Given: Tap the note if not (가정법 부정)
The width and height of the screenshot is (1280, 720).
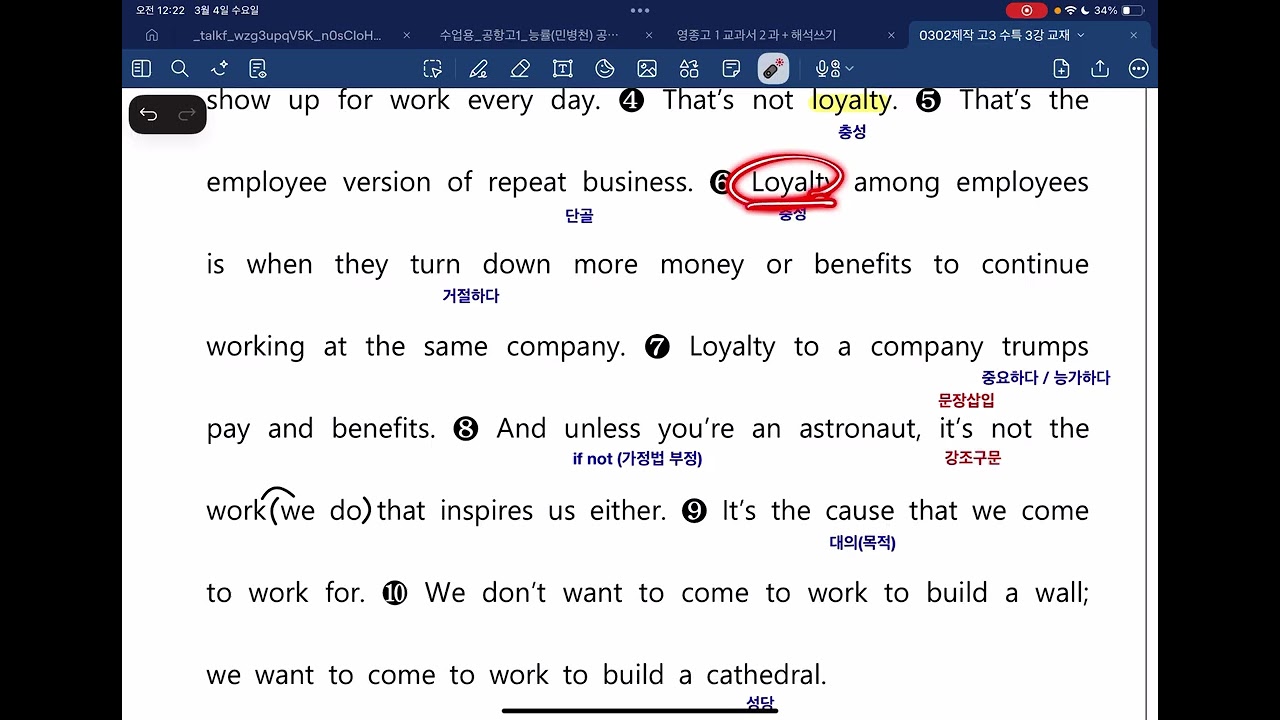Looking at the screenshot, I should pos(637,459).
